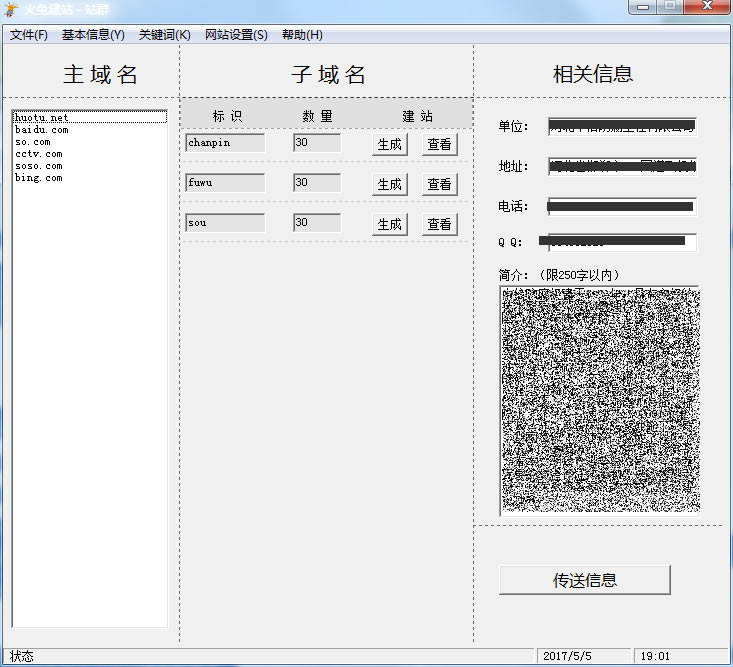Click 生成 button for fuwu row
Image resolution: width=733 pixels, height=667 pixels.
point(389,184)
